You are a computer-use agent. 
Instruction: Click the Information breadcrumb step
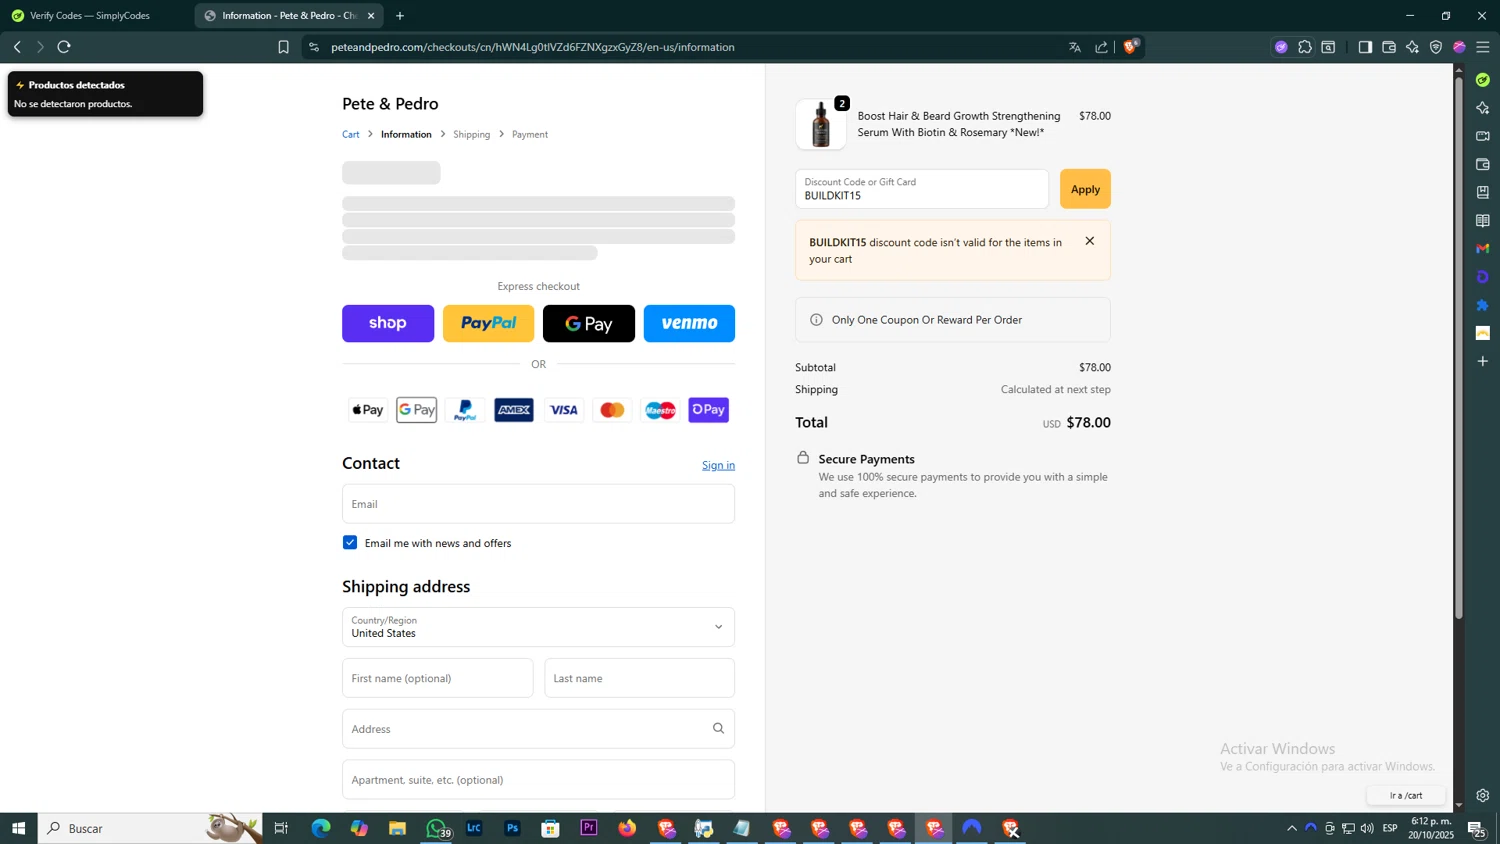click(x=406, y=134)
